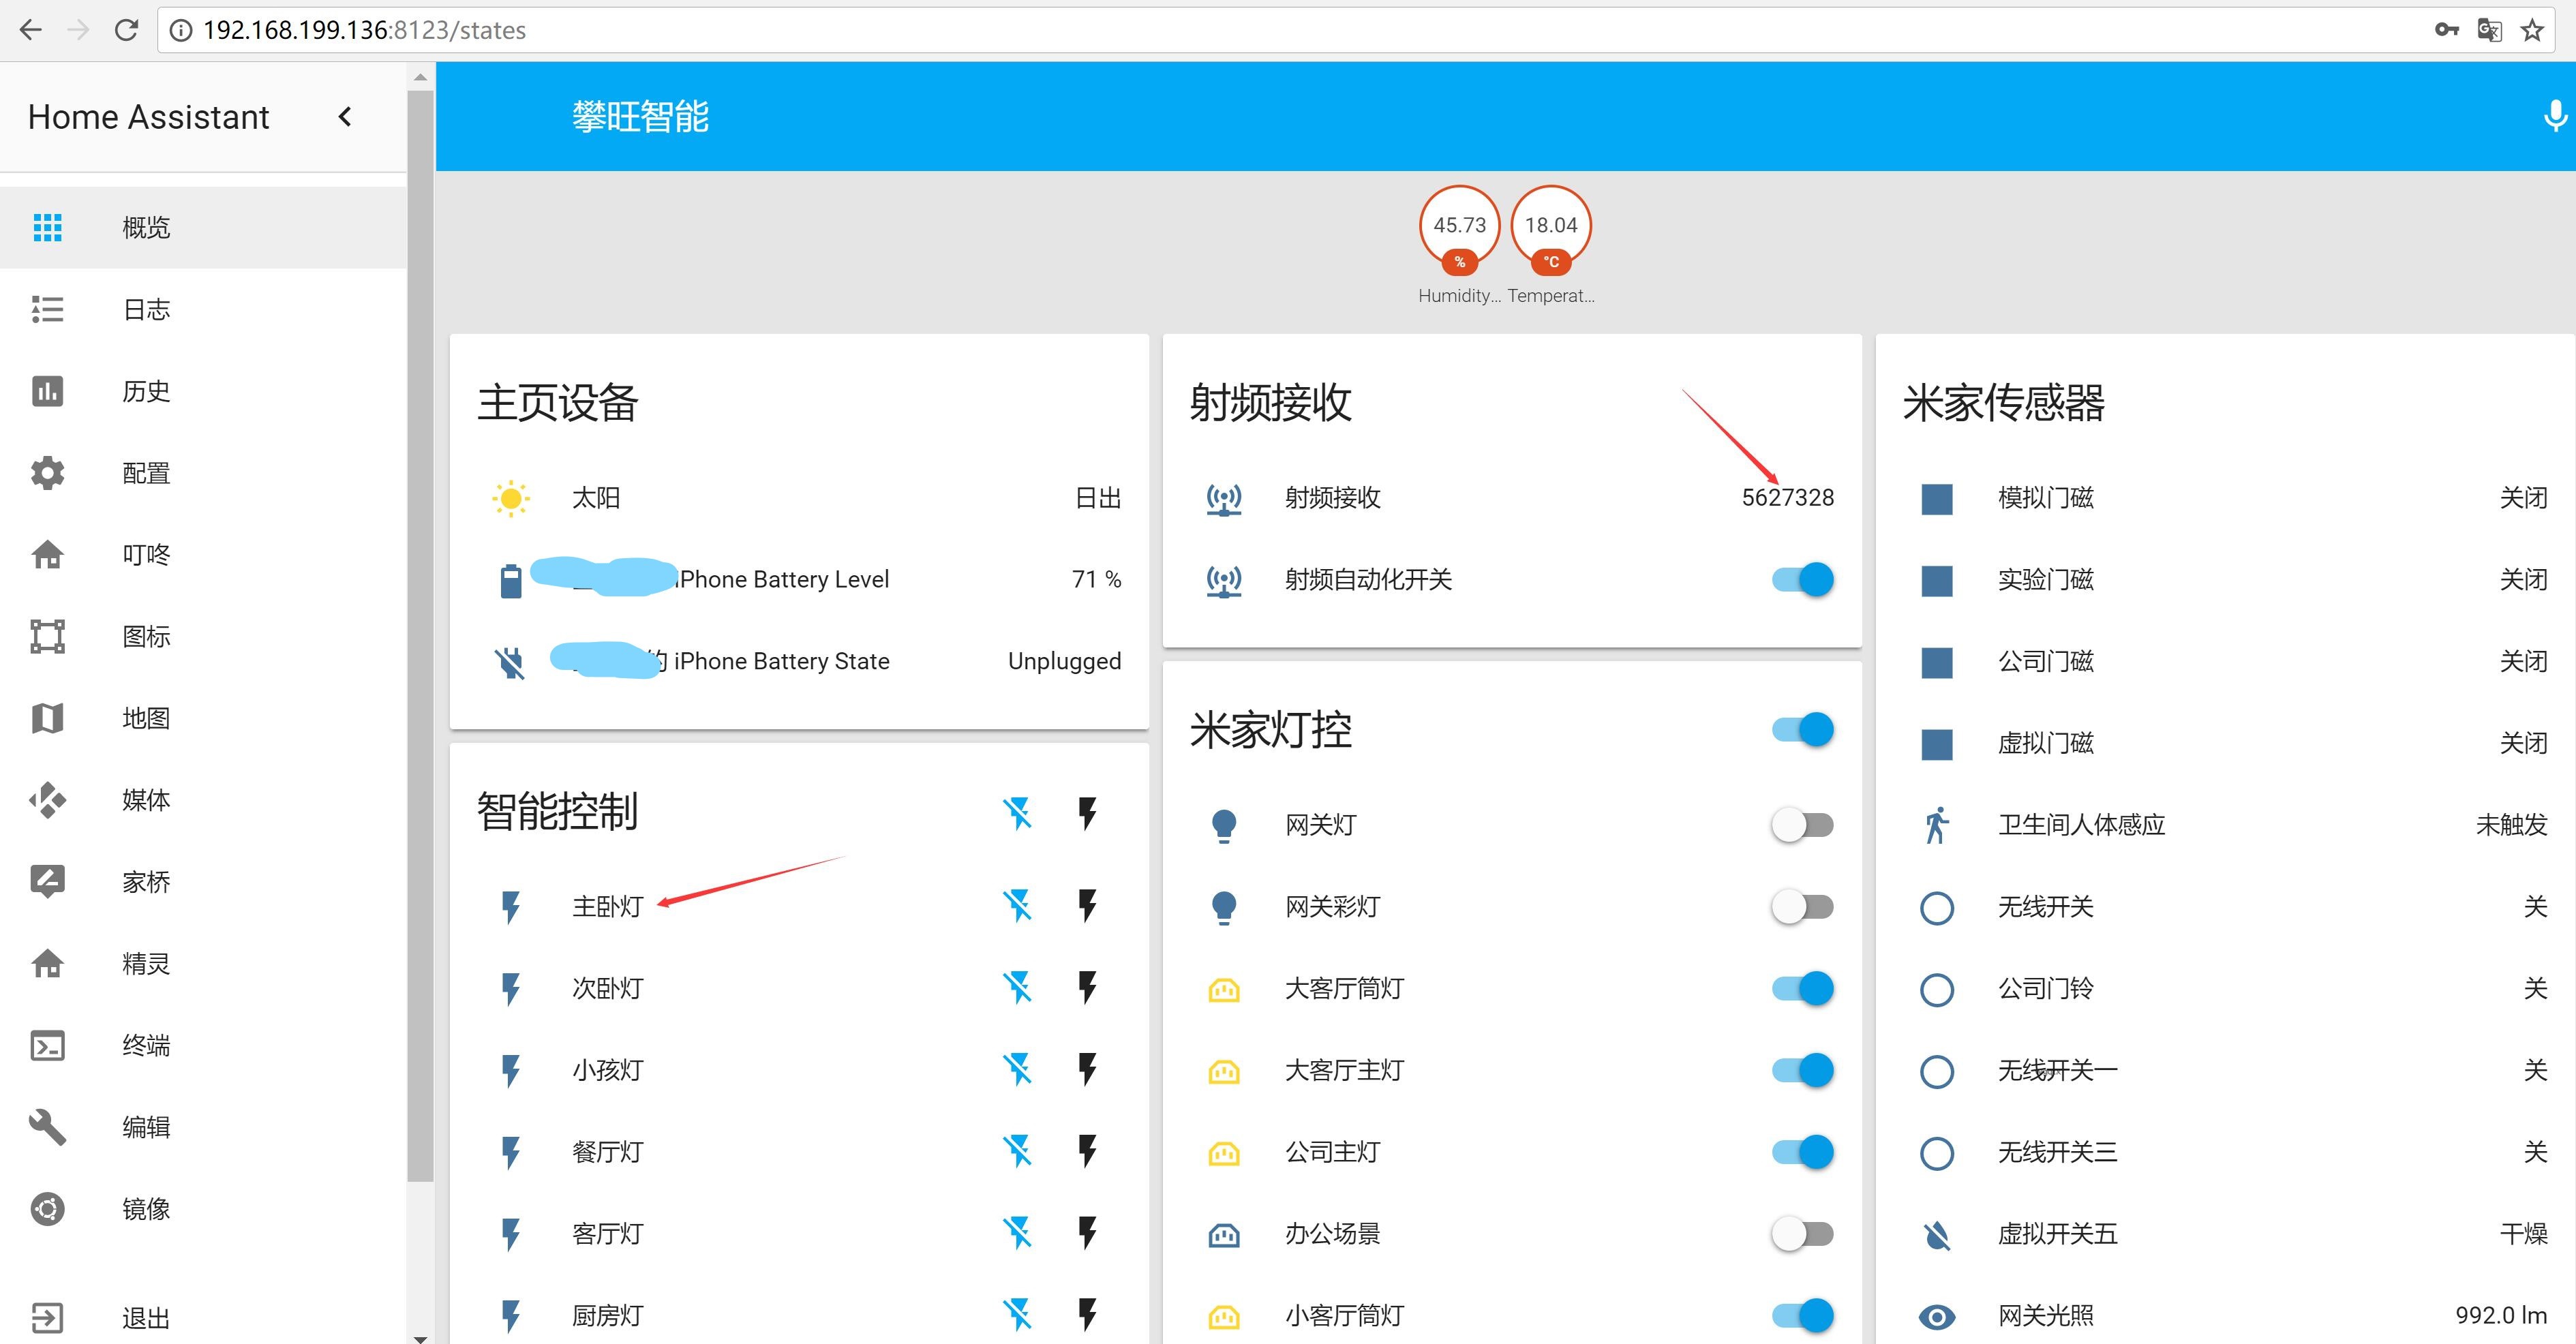This screenshot has width=2576, height=1344.
Task: Open the 次卧灯 entity name
Action: point(607,989)
